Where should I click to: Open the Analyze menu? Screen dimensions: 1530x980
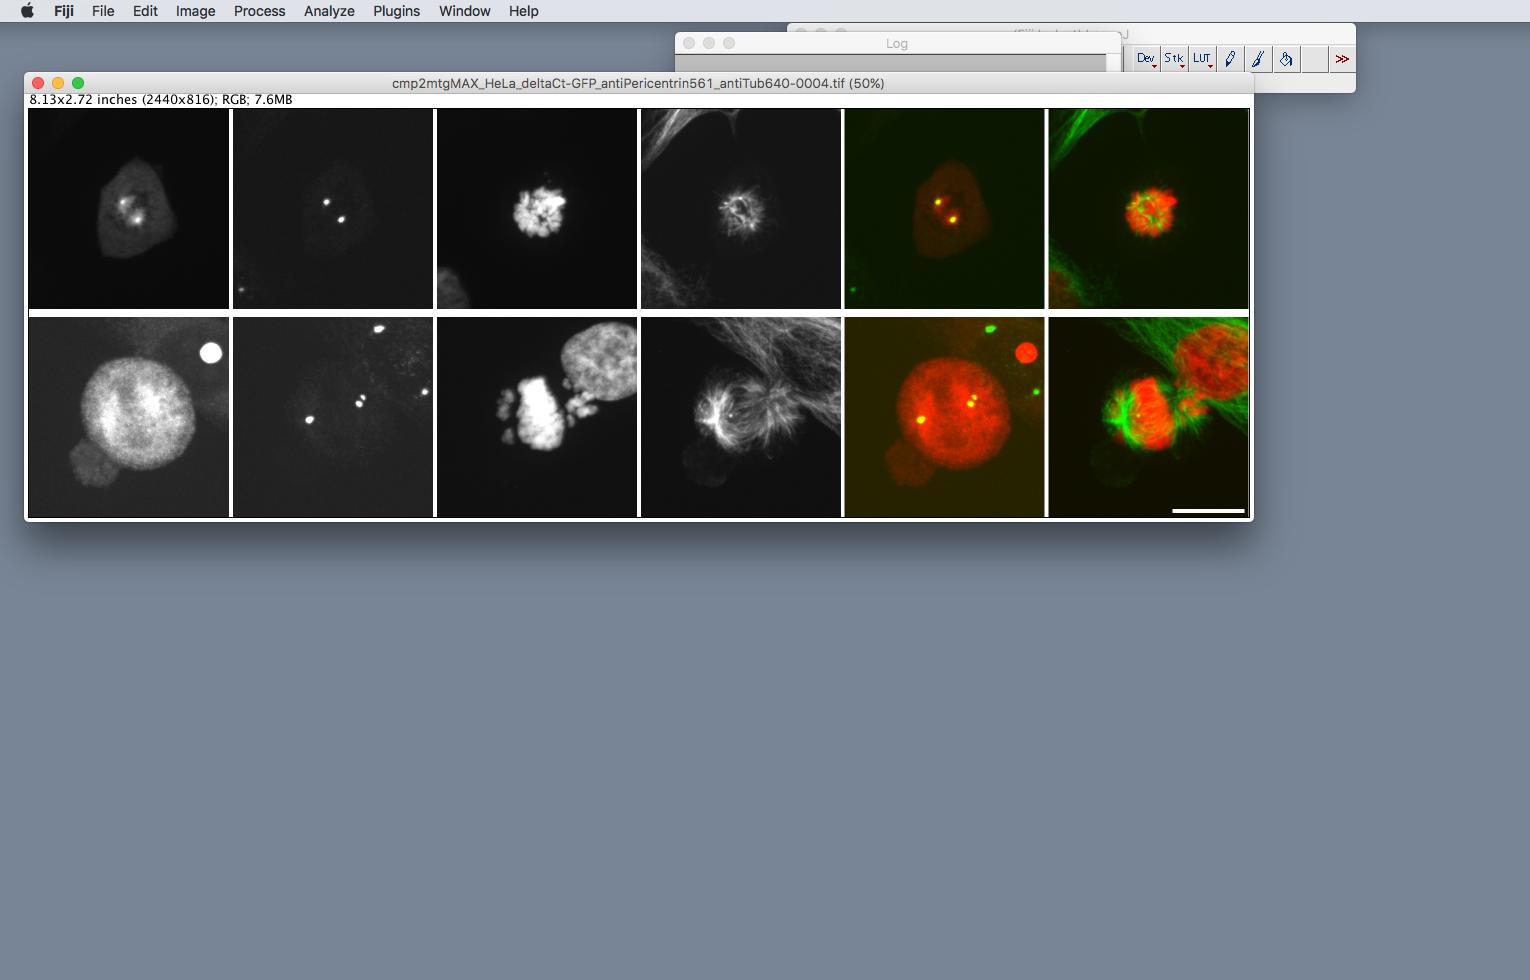[329, 11]
